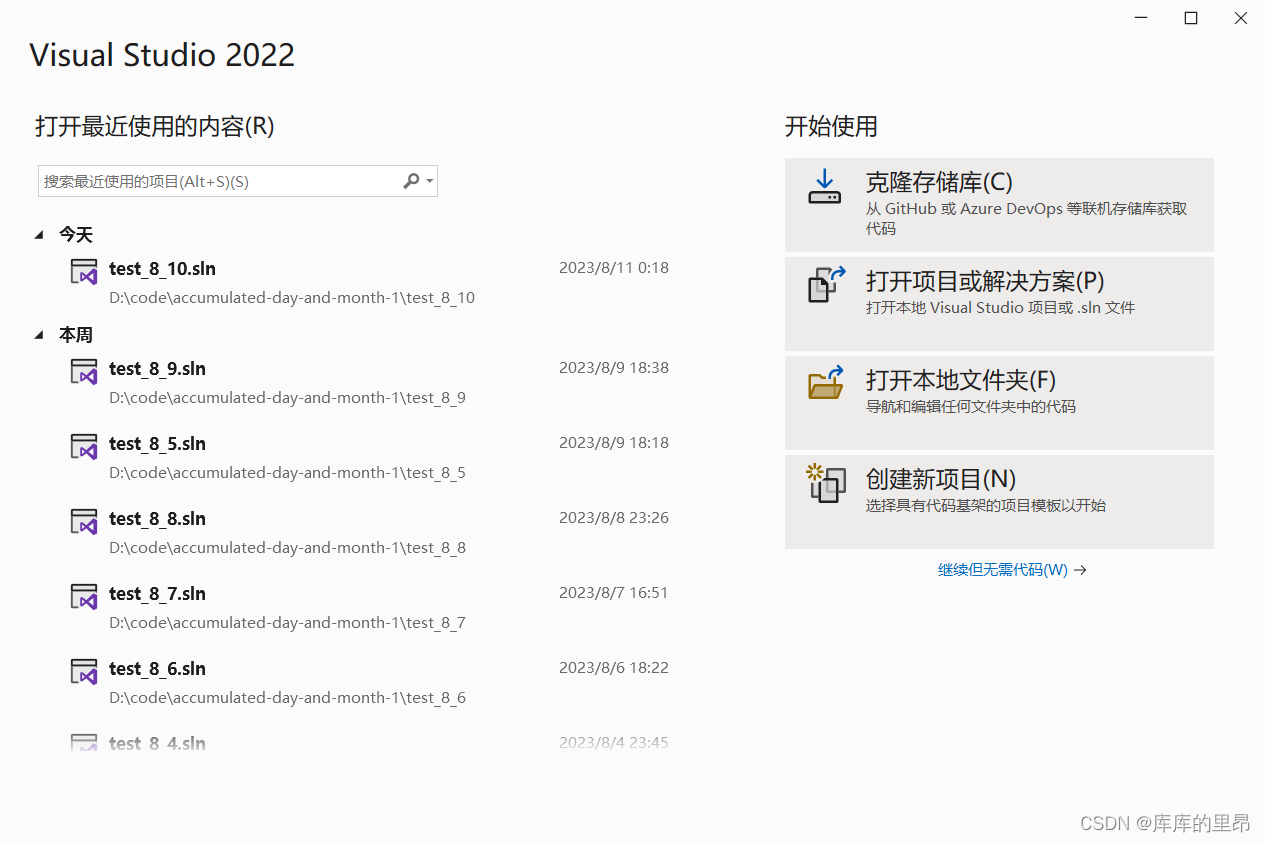Collapse the 本周 group

coord(39,335)
